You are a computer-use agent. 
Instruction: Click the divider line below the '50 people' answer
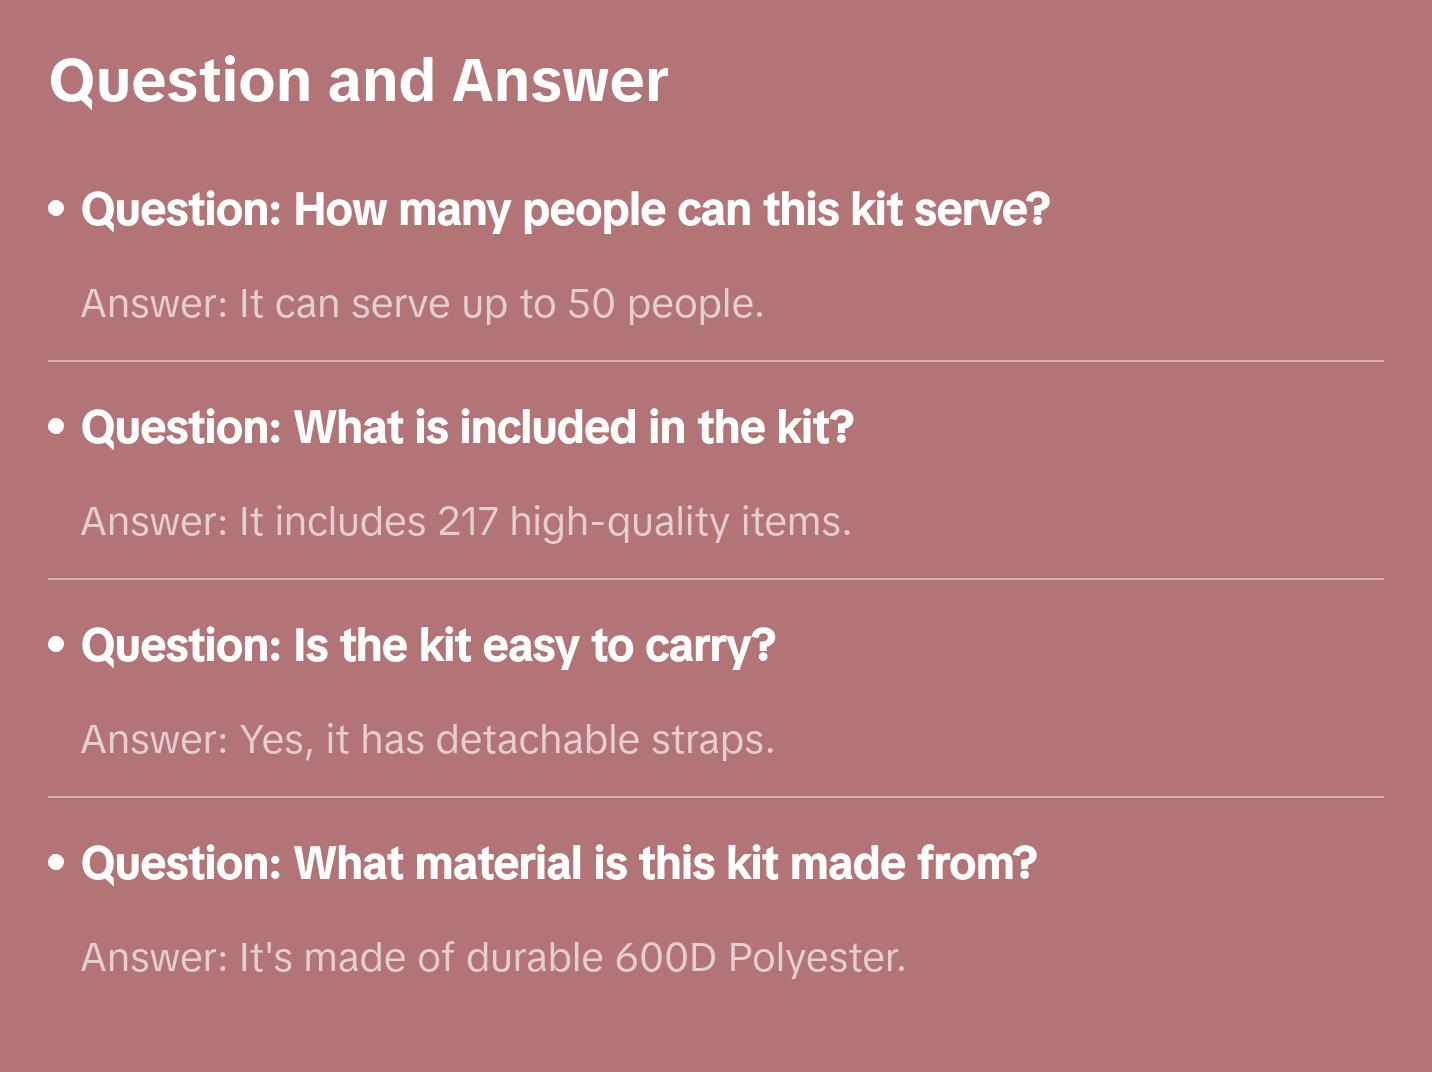click(716, 361)
